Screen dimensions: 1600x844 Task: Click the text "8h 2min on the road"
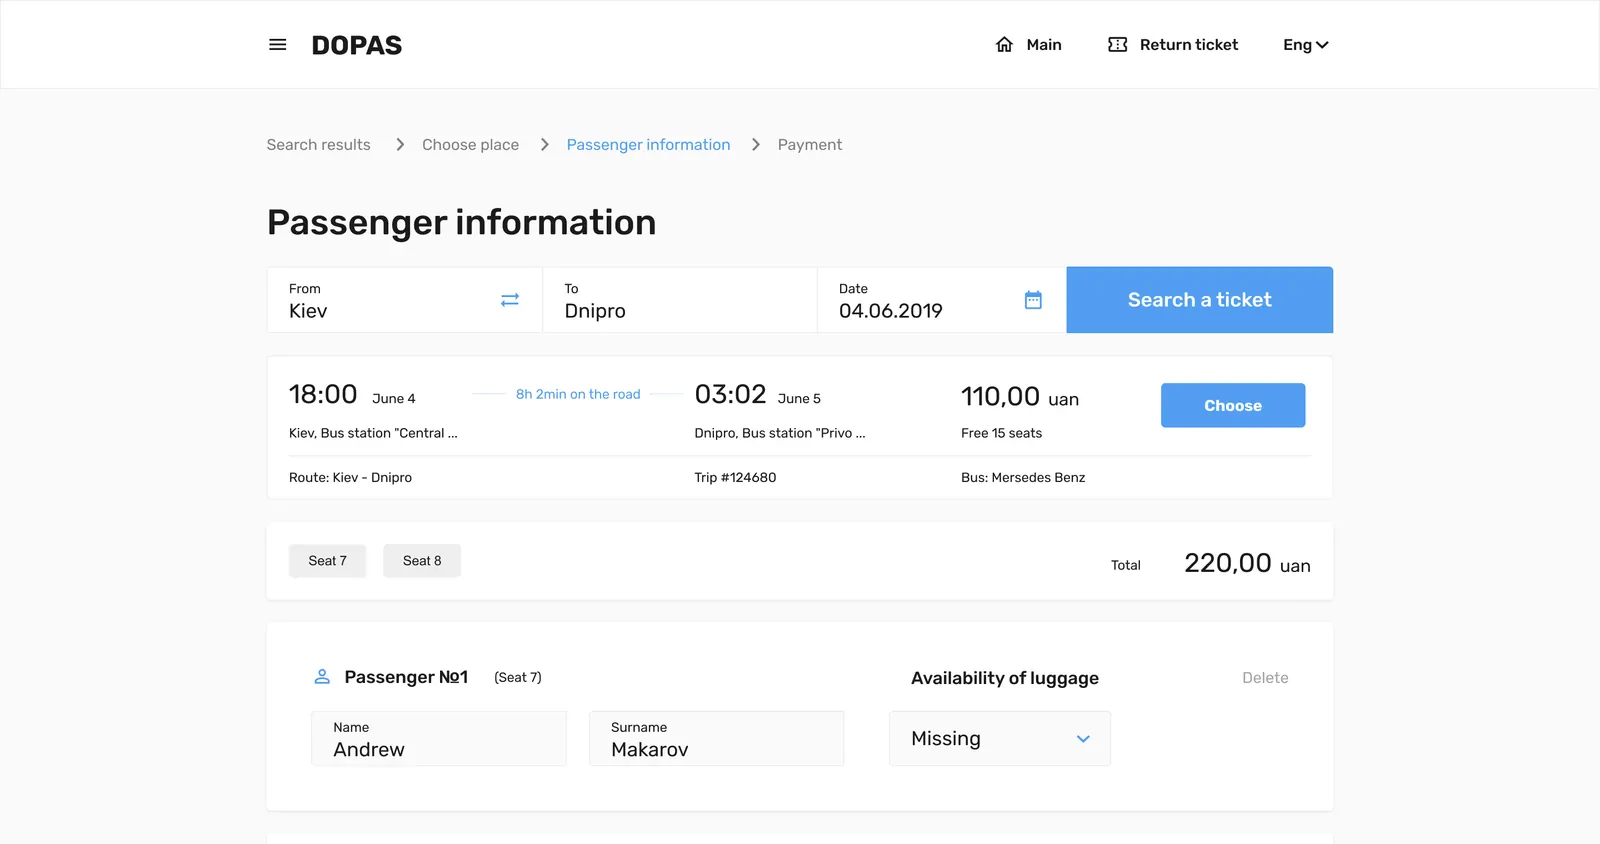tap(578, 394)
